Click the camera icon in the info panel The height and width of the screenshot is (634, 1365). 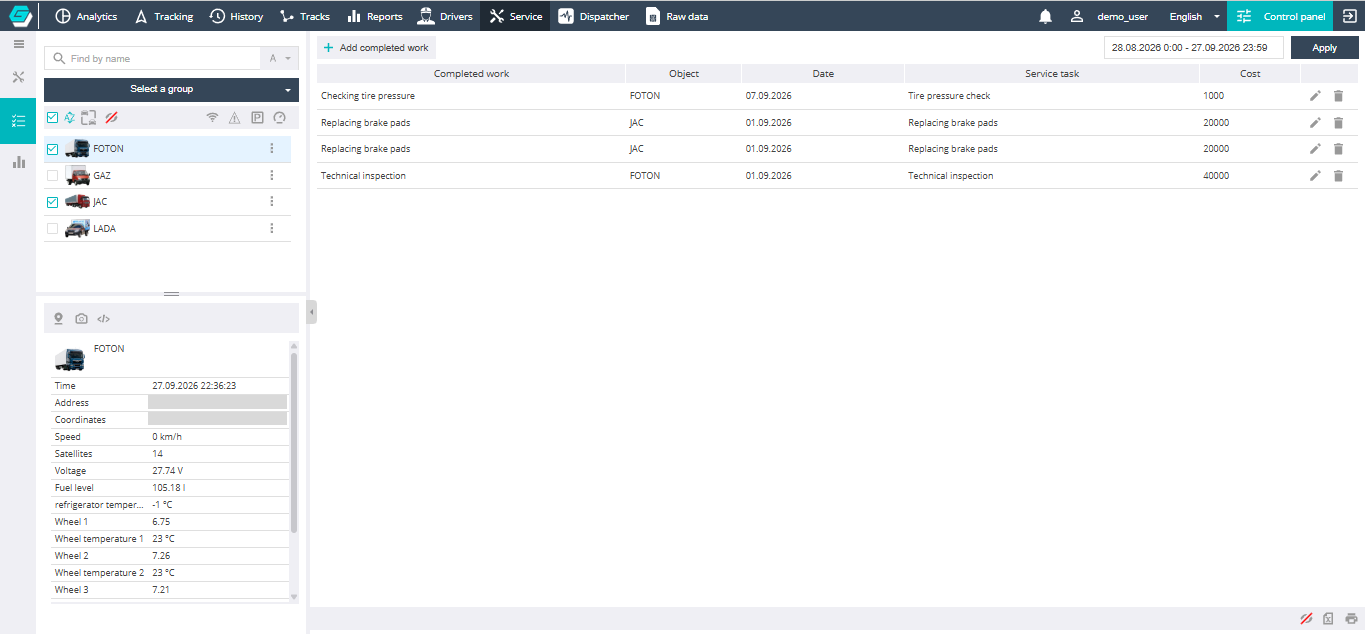click(81, 319)
